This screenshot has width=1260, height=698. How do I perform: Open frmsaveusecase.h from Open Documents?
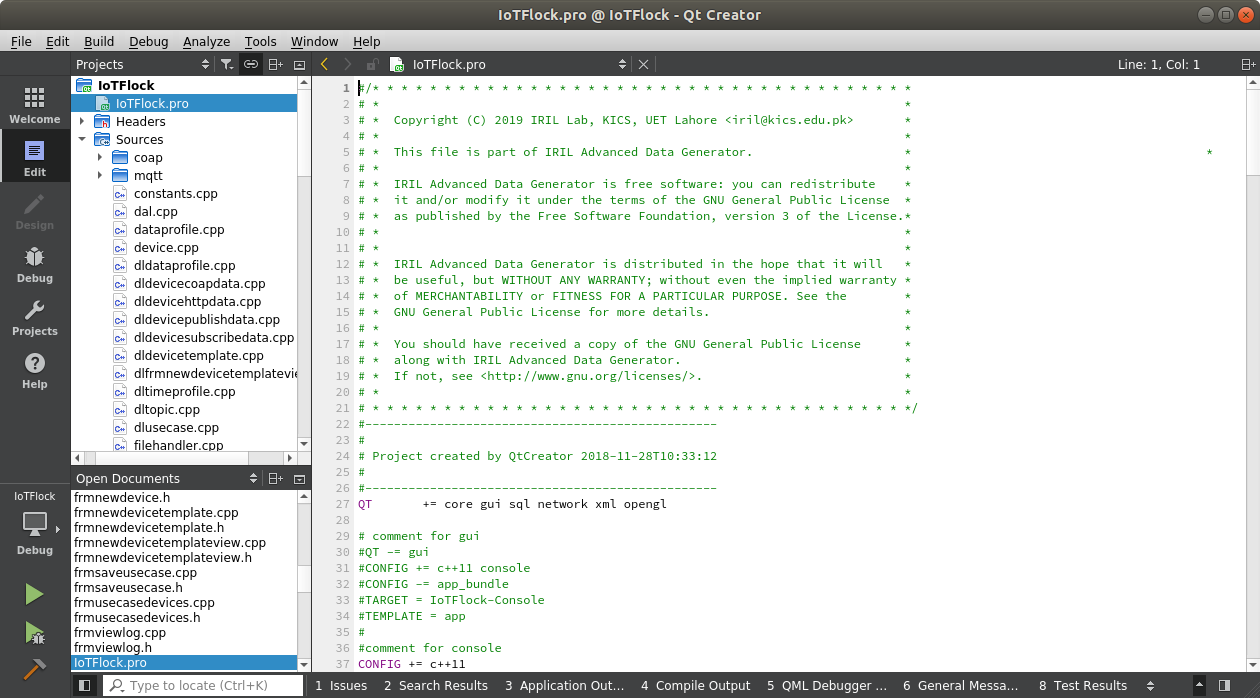(x=128, y=587)
